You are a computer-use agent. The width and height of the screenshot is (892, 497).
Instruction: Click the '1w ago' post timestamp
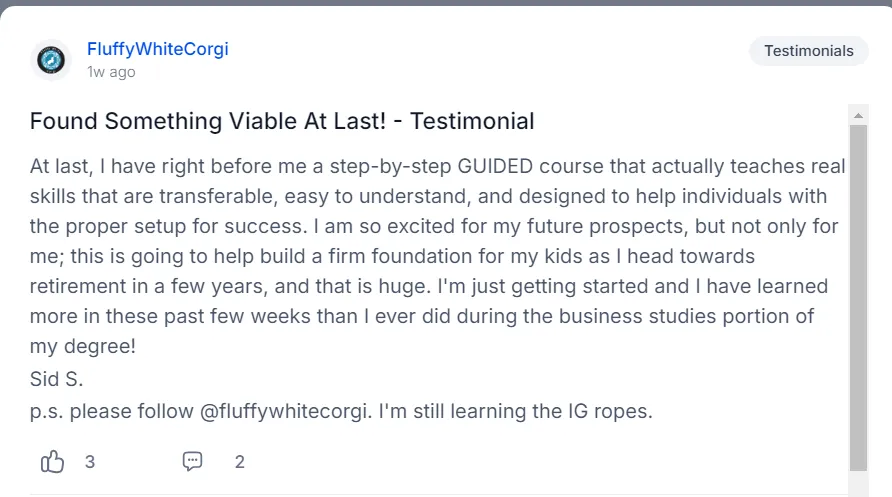tap(111, 72)
